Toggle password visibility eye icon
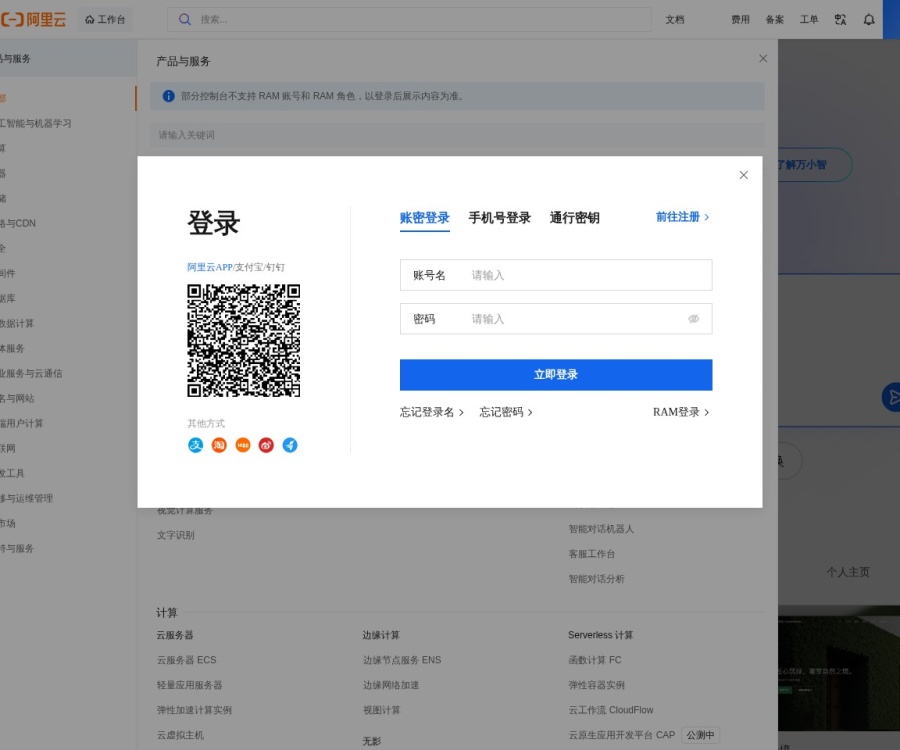The image size is (900, 750). pyautogui.click(x=693, y=318)
